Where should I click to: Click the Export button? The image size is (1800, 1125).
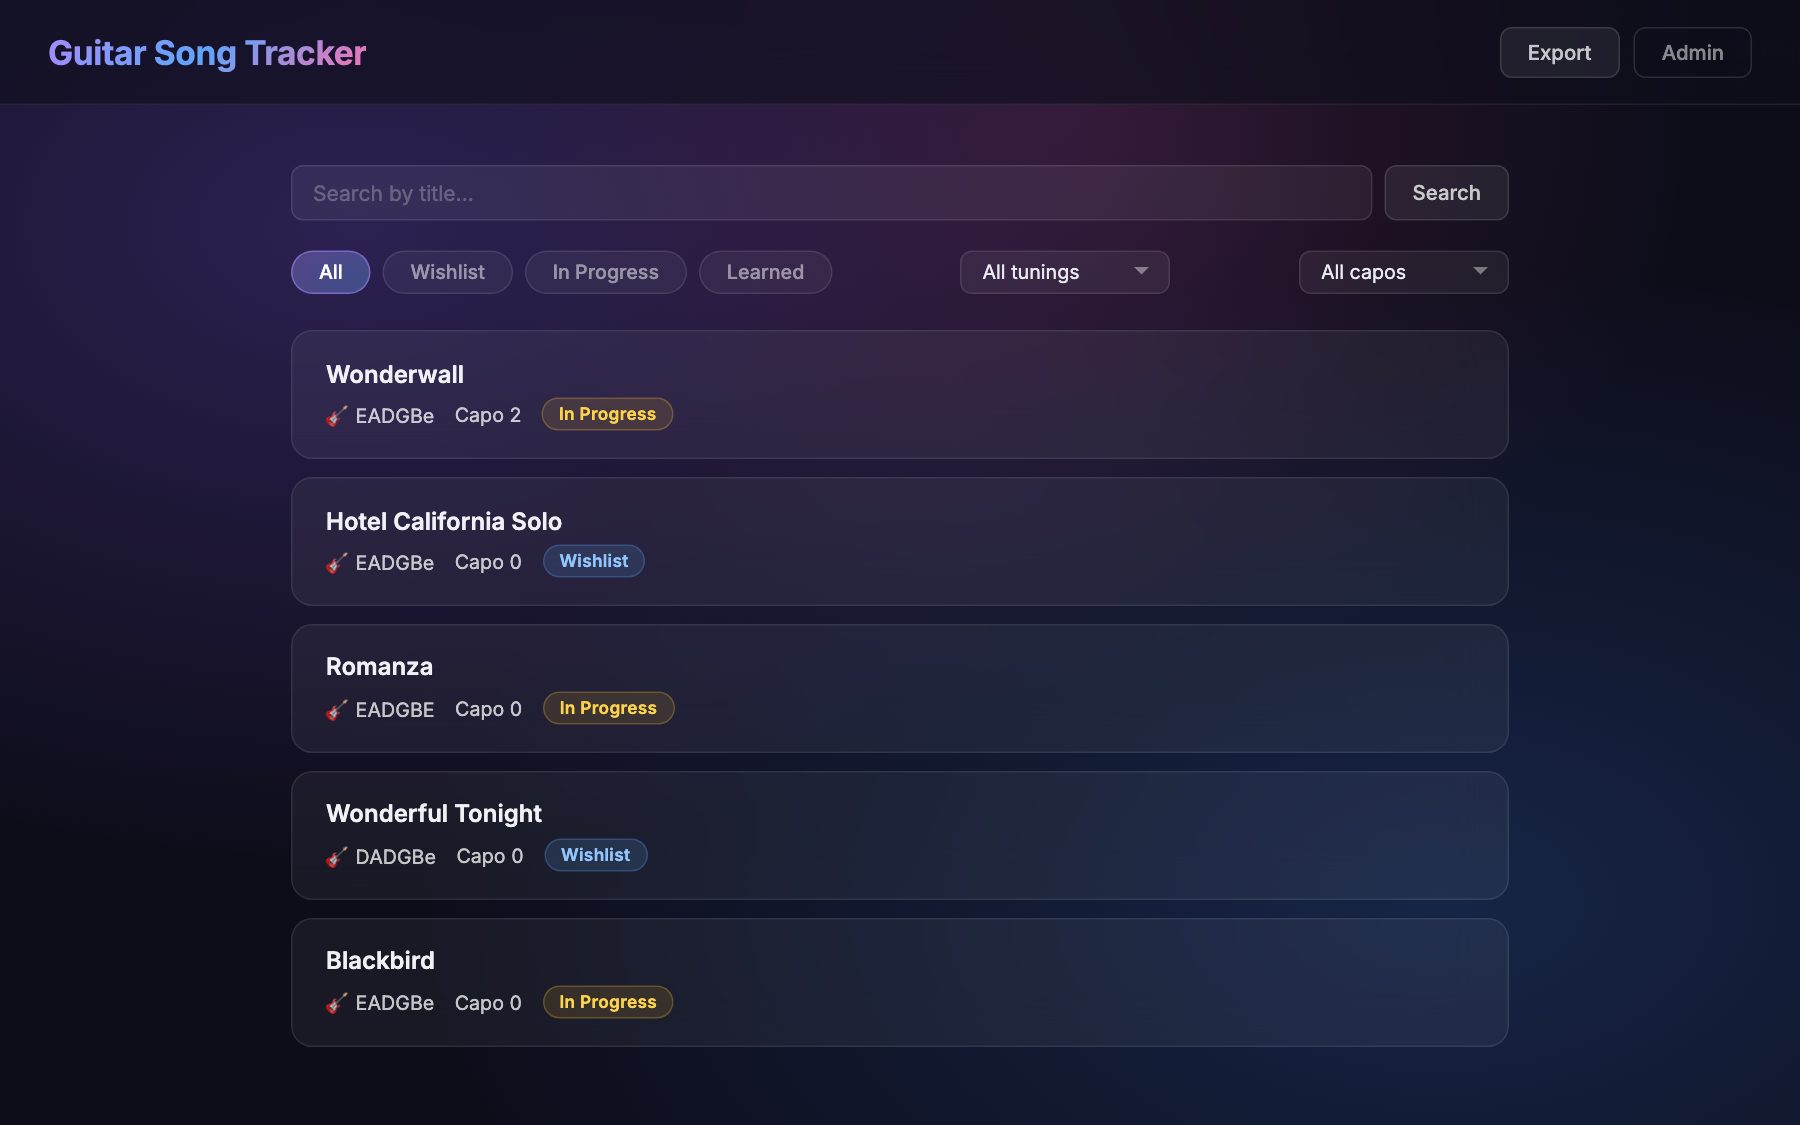pyautogui.click(x=1559, y=53)
